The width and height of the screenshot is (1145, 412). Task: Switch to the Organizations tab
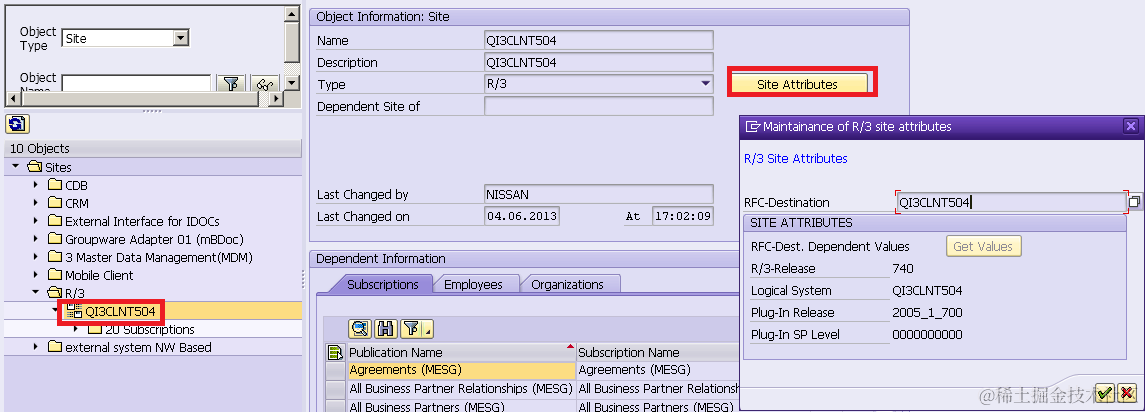tap(567, 284)
